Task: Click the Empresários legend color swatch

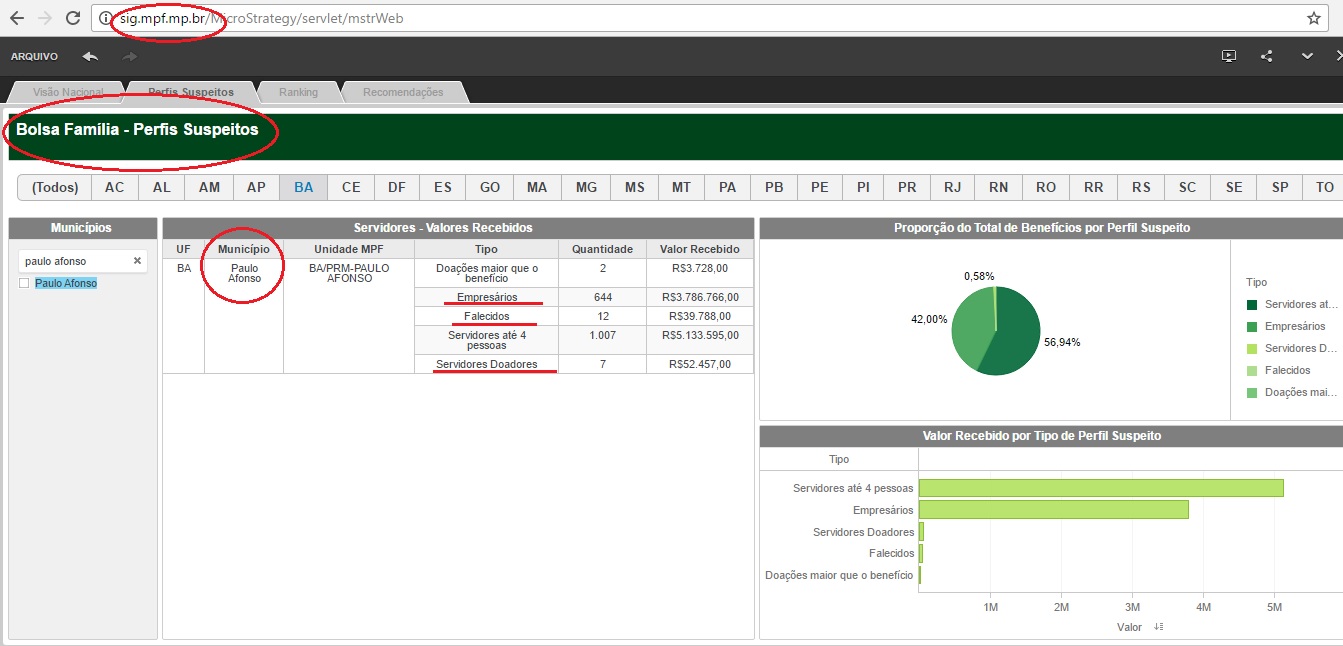Action: [x=1253, y=326]
